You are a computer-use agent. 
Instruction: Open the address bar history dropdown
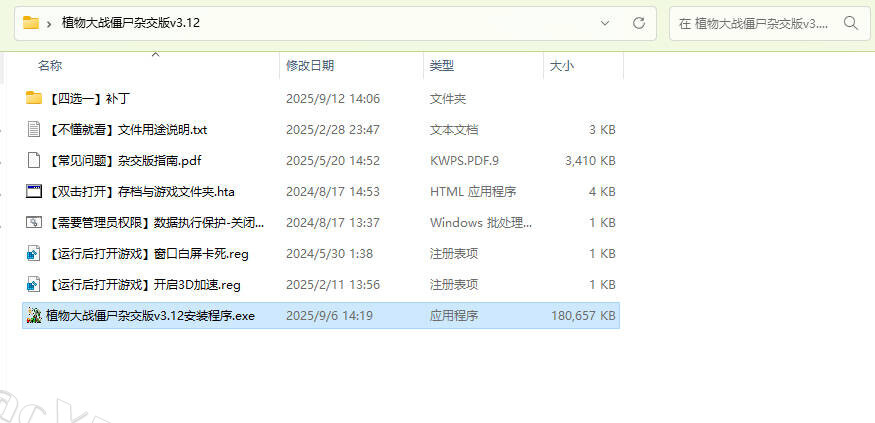[605, 22]
